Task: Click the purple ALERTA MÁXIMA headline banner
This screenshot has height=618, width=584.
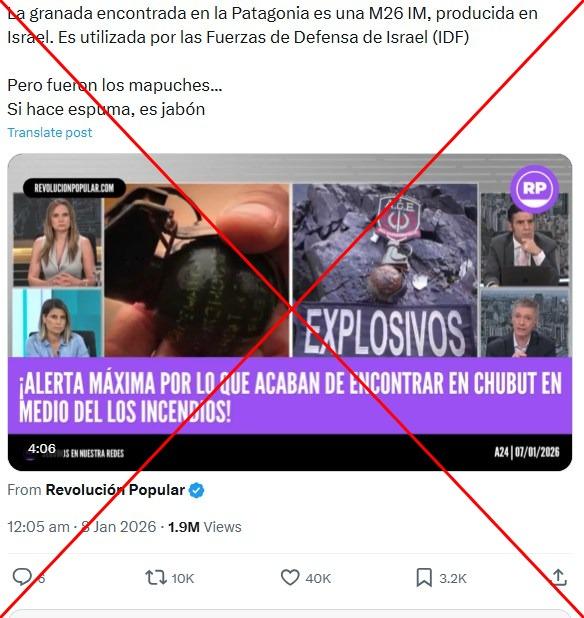Action: point(290,396)
